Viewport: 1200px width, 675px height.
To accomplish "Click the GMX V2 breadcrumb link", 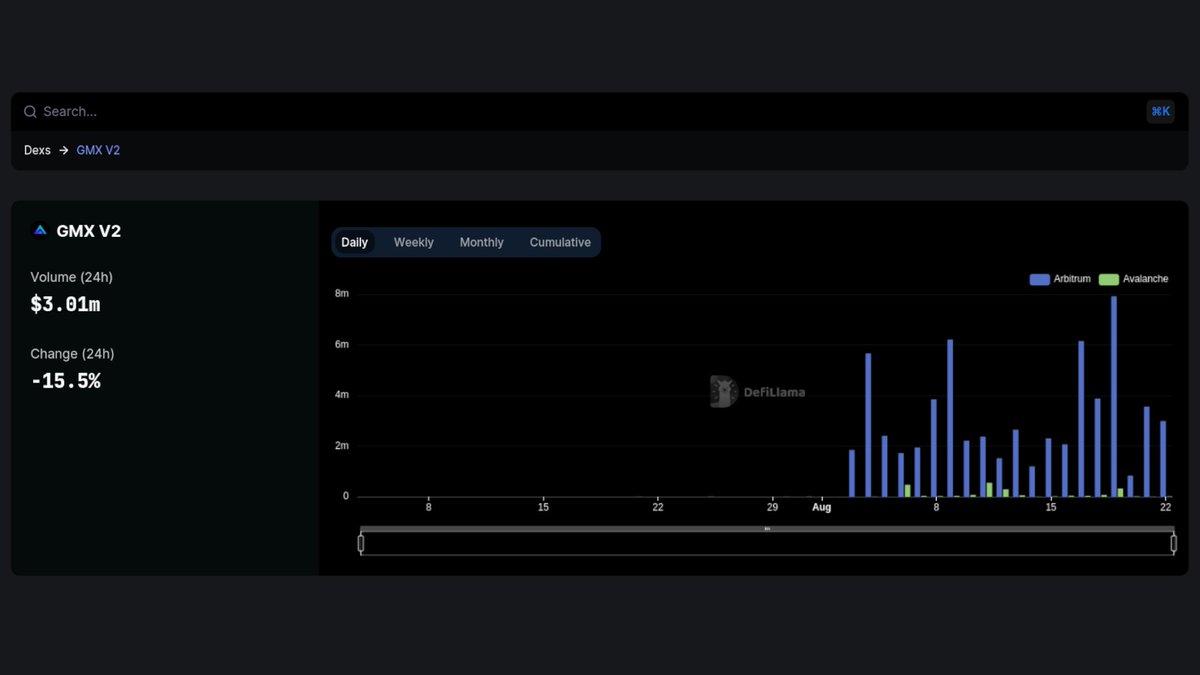I will [x=98, y=150].
